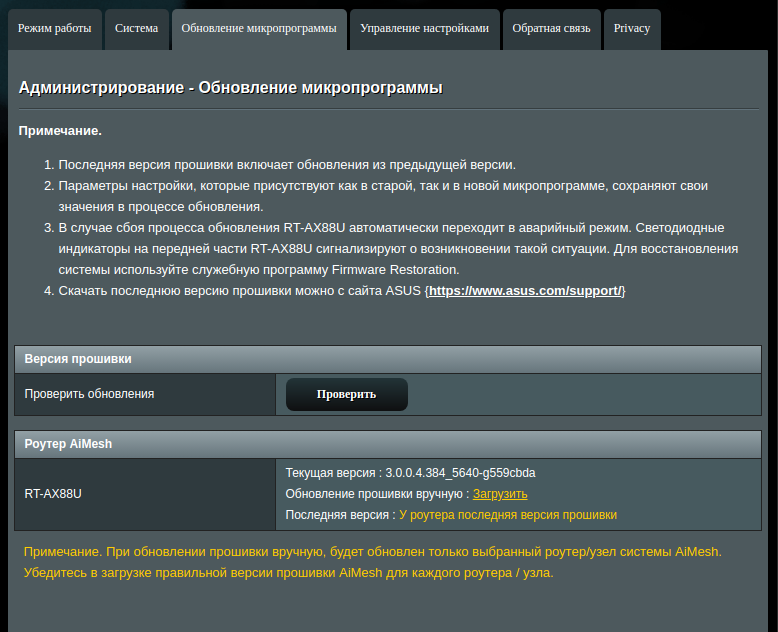Switch to the Privacy tab
The height and width of the screenshot is (632, 778).
click(632, 28)
